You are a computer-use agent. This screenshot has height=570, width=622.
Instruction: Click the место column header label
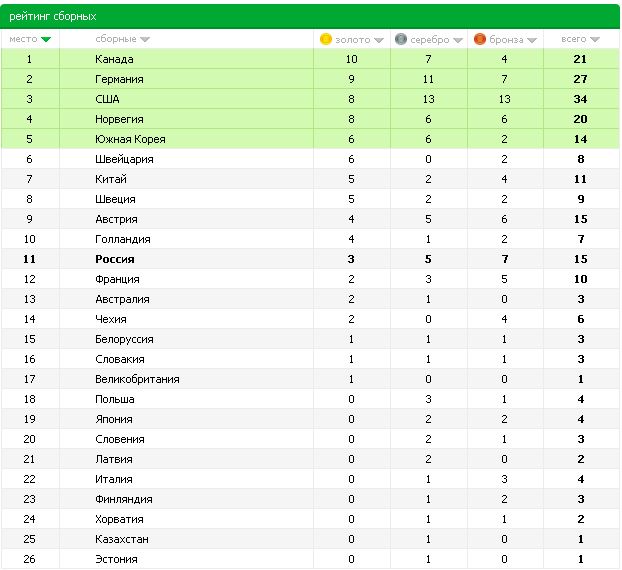(23, 39)
